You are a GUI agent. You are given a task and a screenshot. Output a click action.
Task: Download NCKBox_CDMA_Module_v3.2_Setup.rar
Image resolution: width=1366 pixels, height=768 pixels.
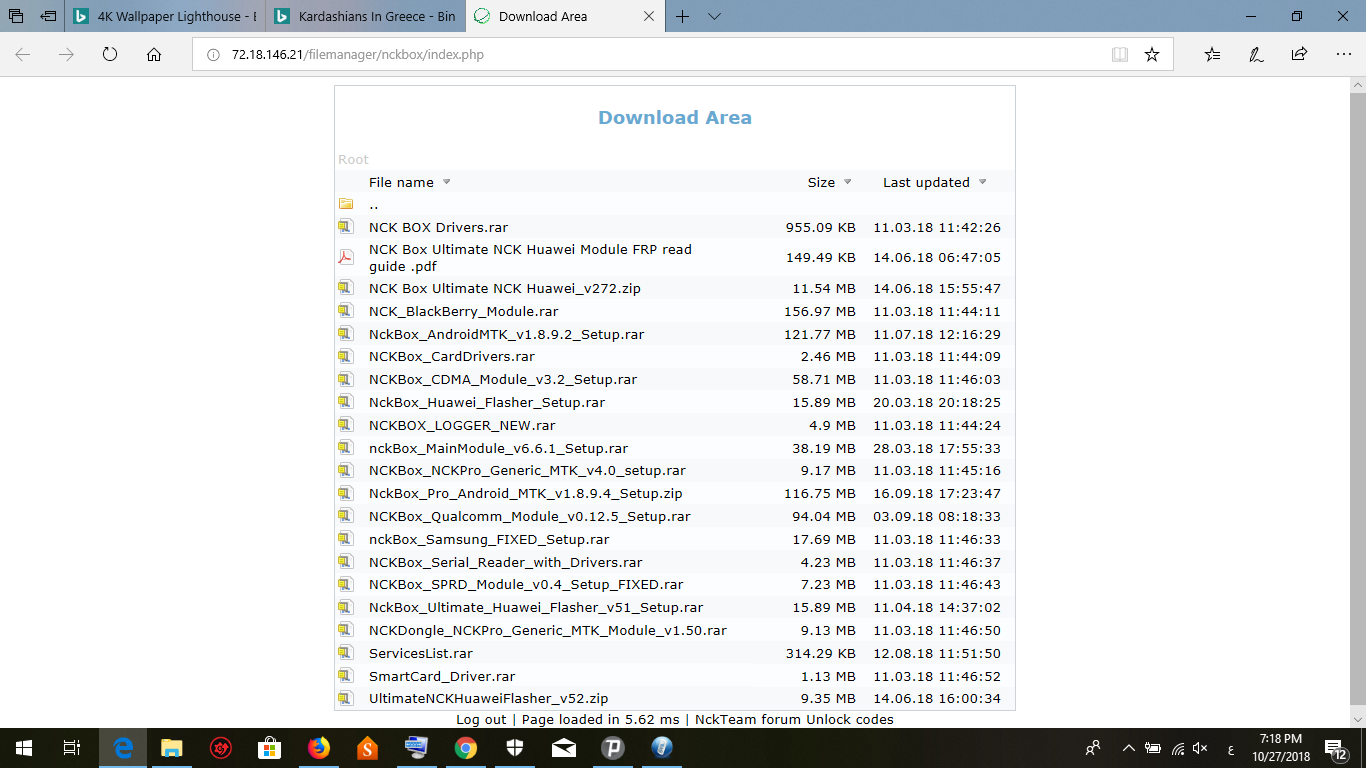pos(503,379)
